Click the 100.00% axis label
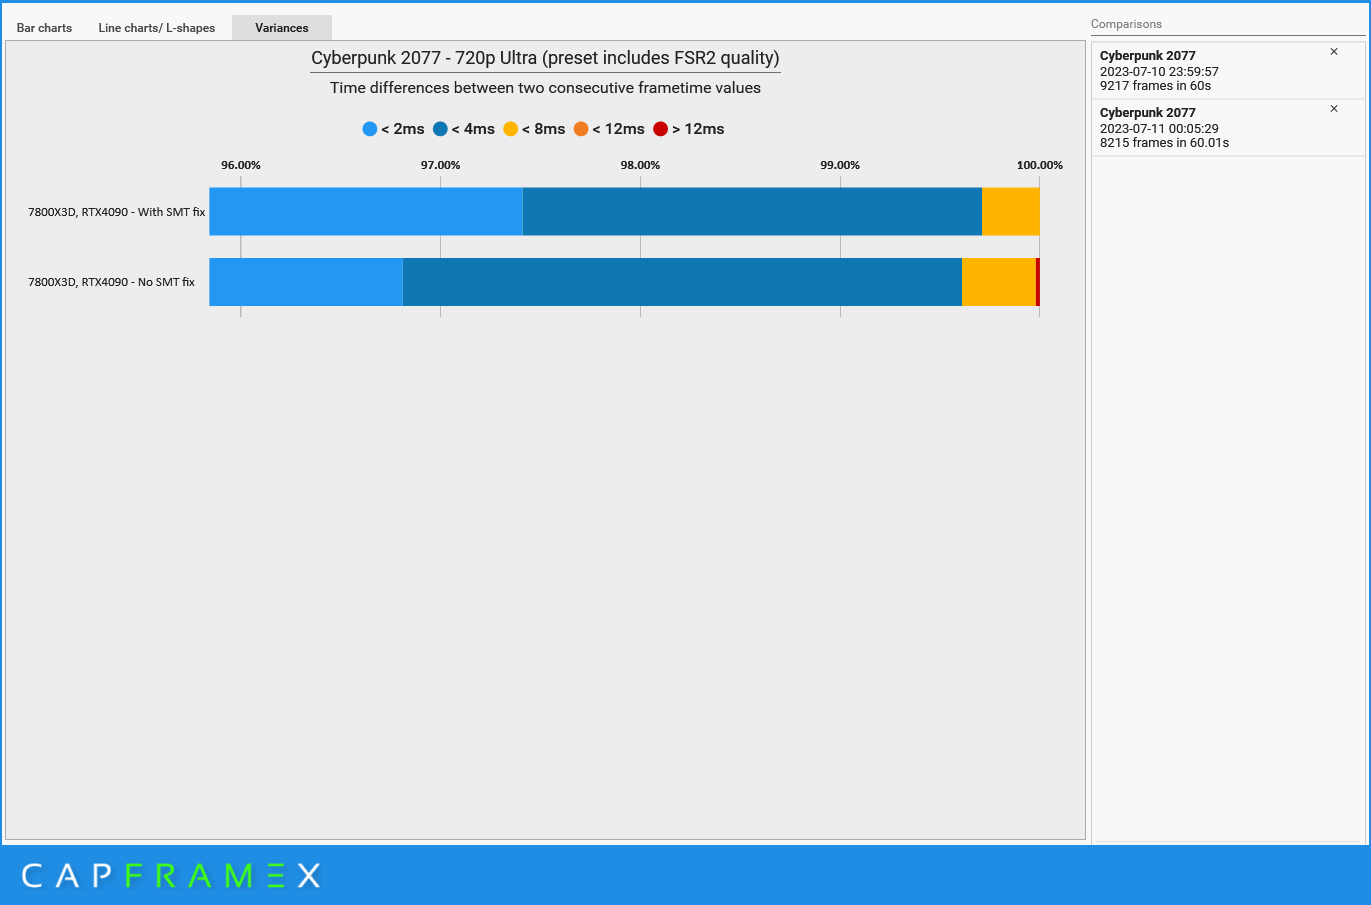Image resolution: width=1371 pixels, height=905 pixels. 1040,165
